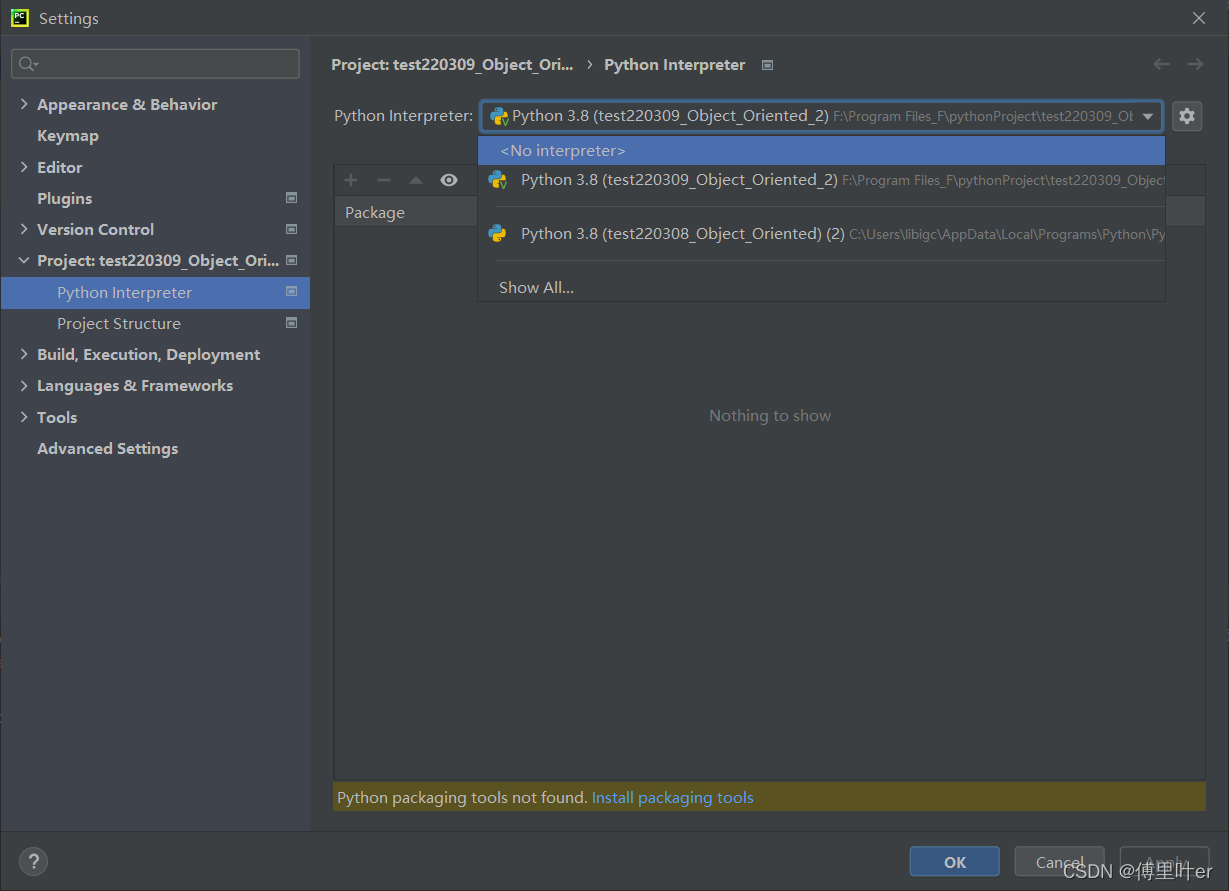Click the upgrade package arrow icon
The image size is (1229, 891).
coord(416,180)
